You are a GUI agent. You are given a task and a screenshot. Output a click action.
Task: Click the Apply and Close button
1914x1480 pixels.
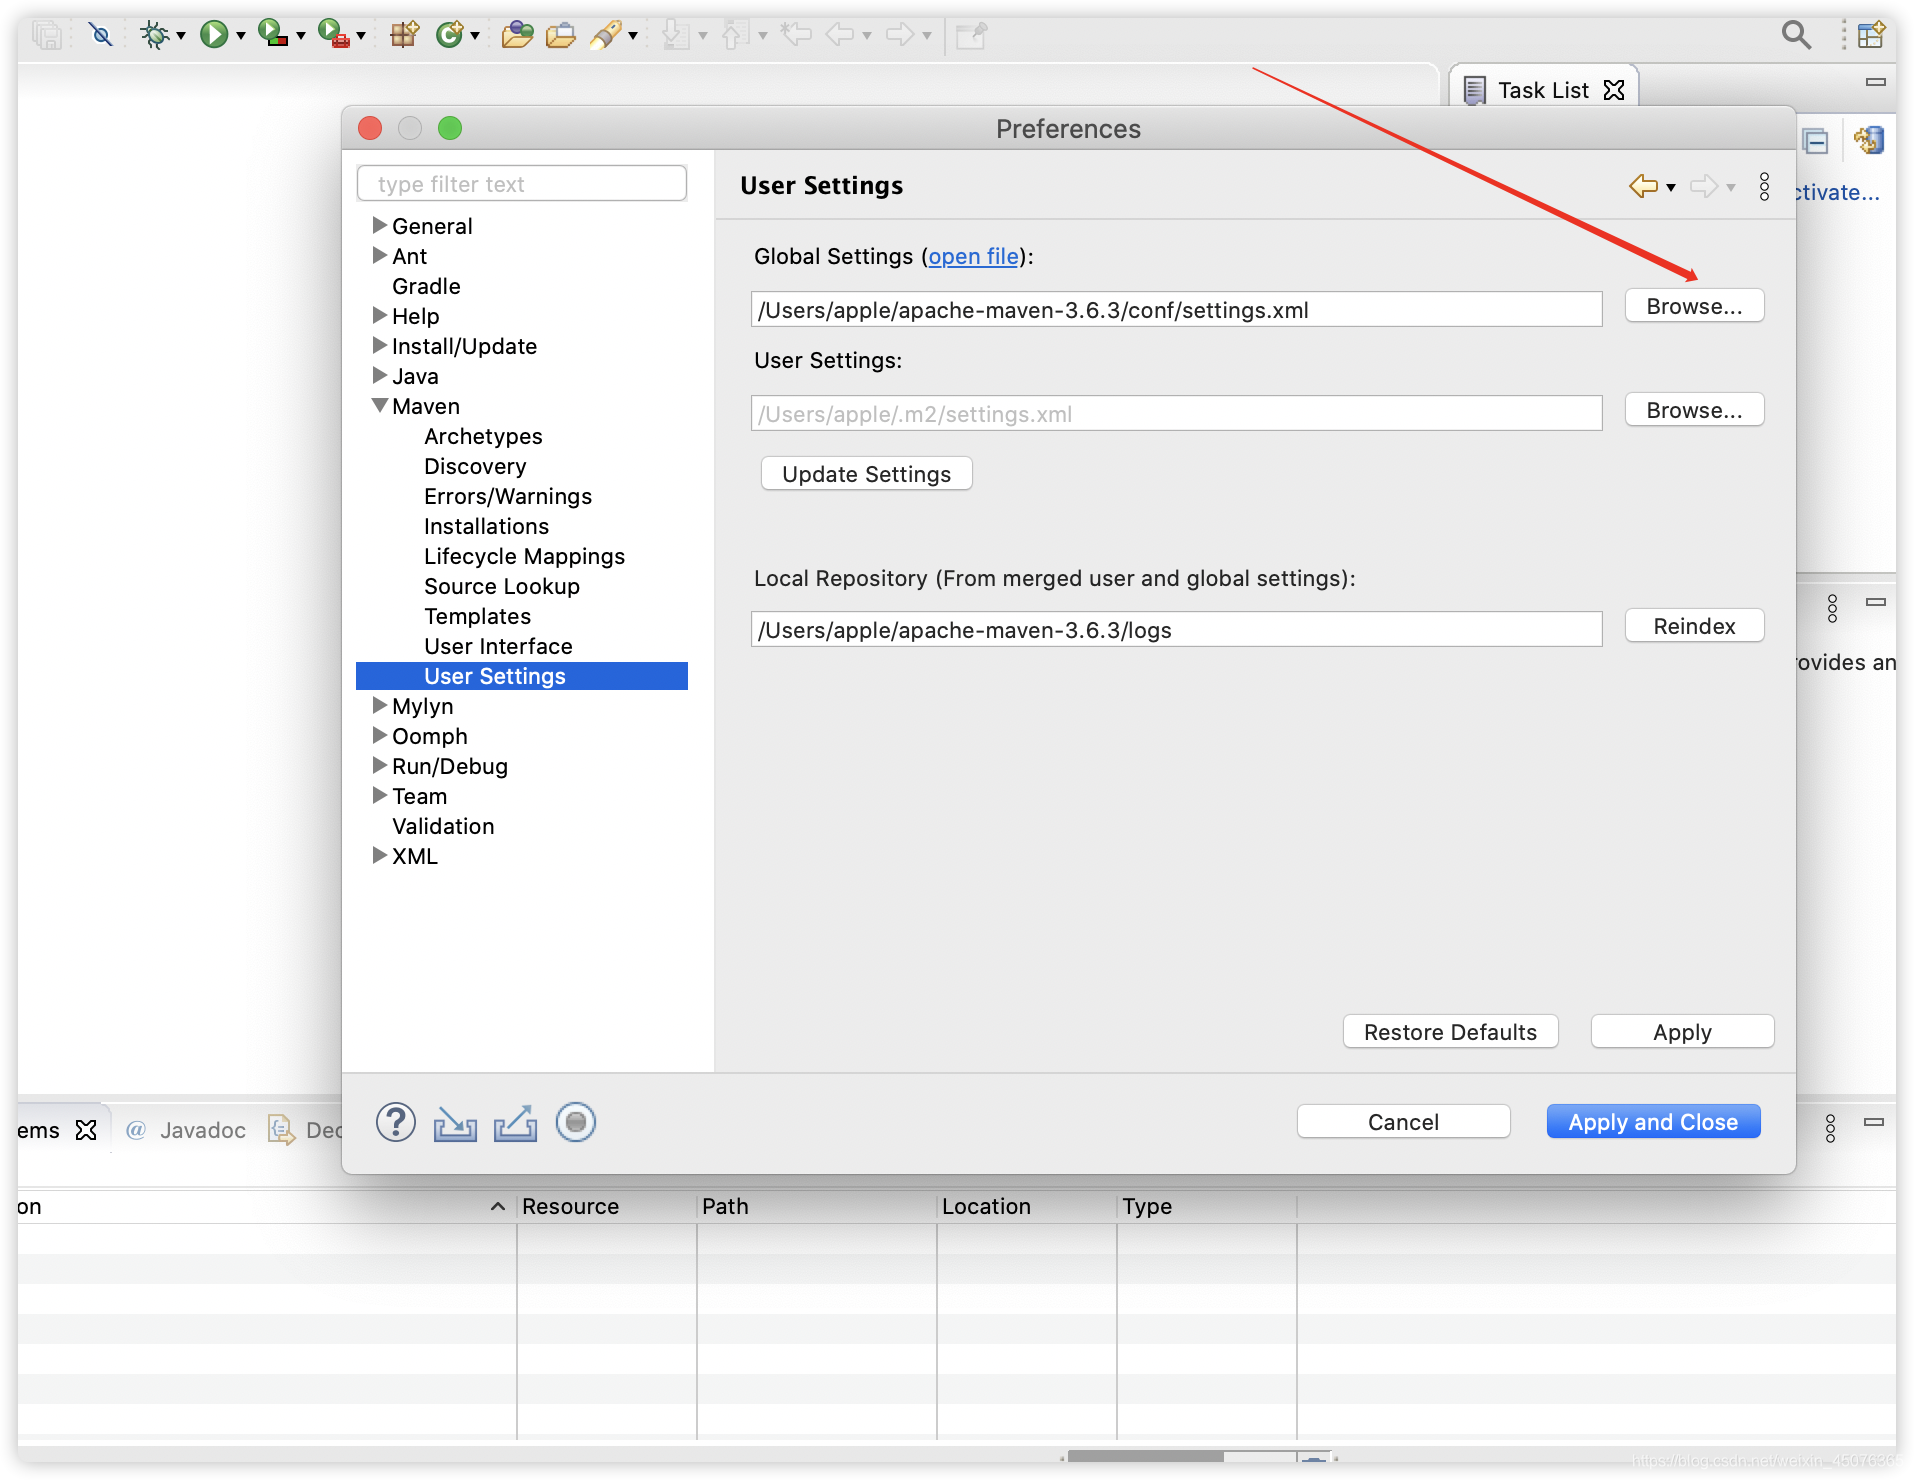pos(1653,1122)
